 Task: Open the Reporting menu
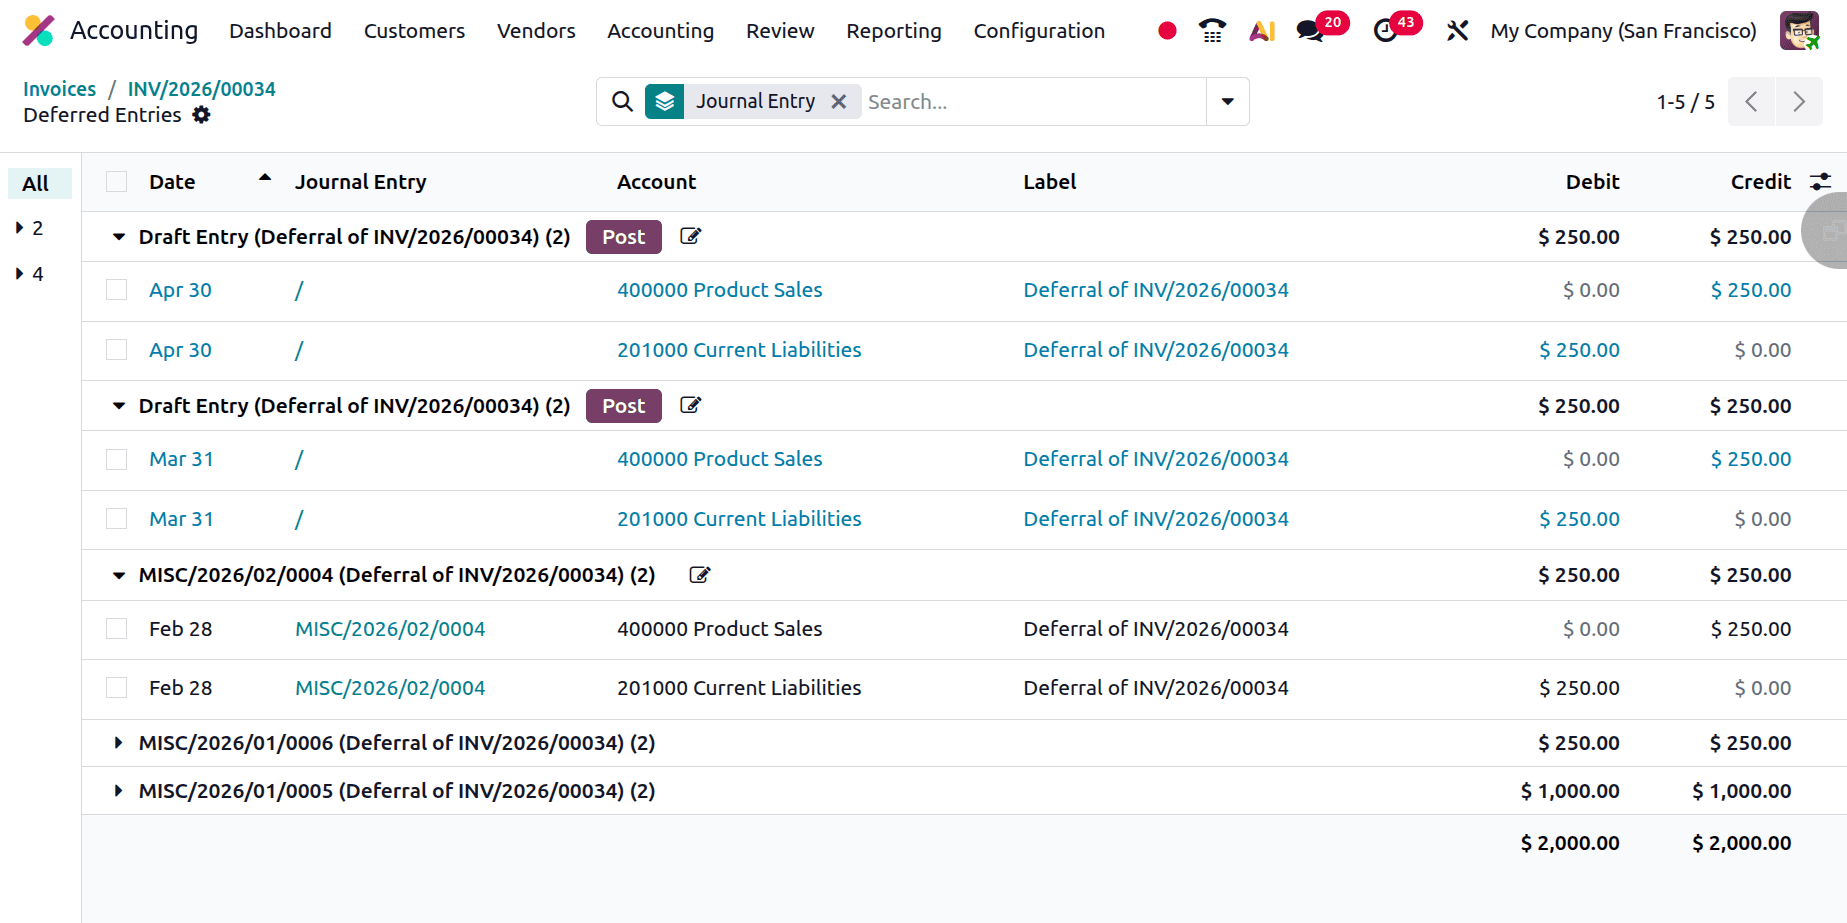(x=893, y=31)
